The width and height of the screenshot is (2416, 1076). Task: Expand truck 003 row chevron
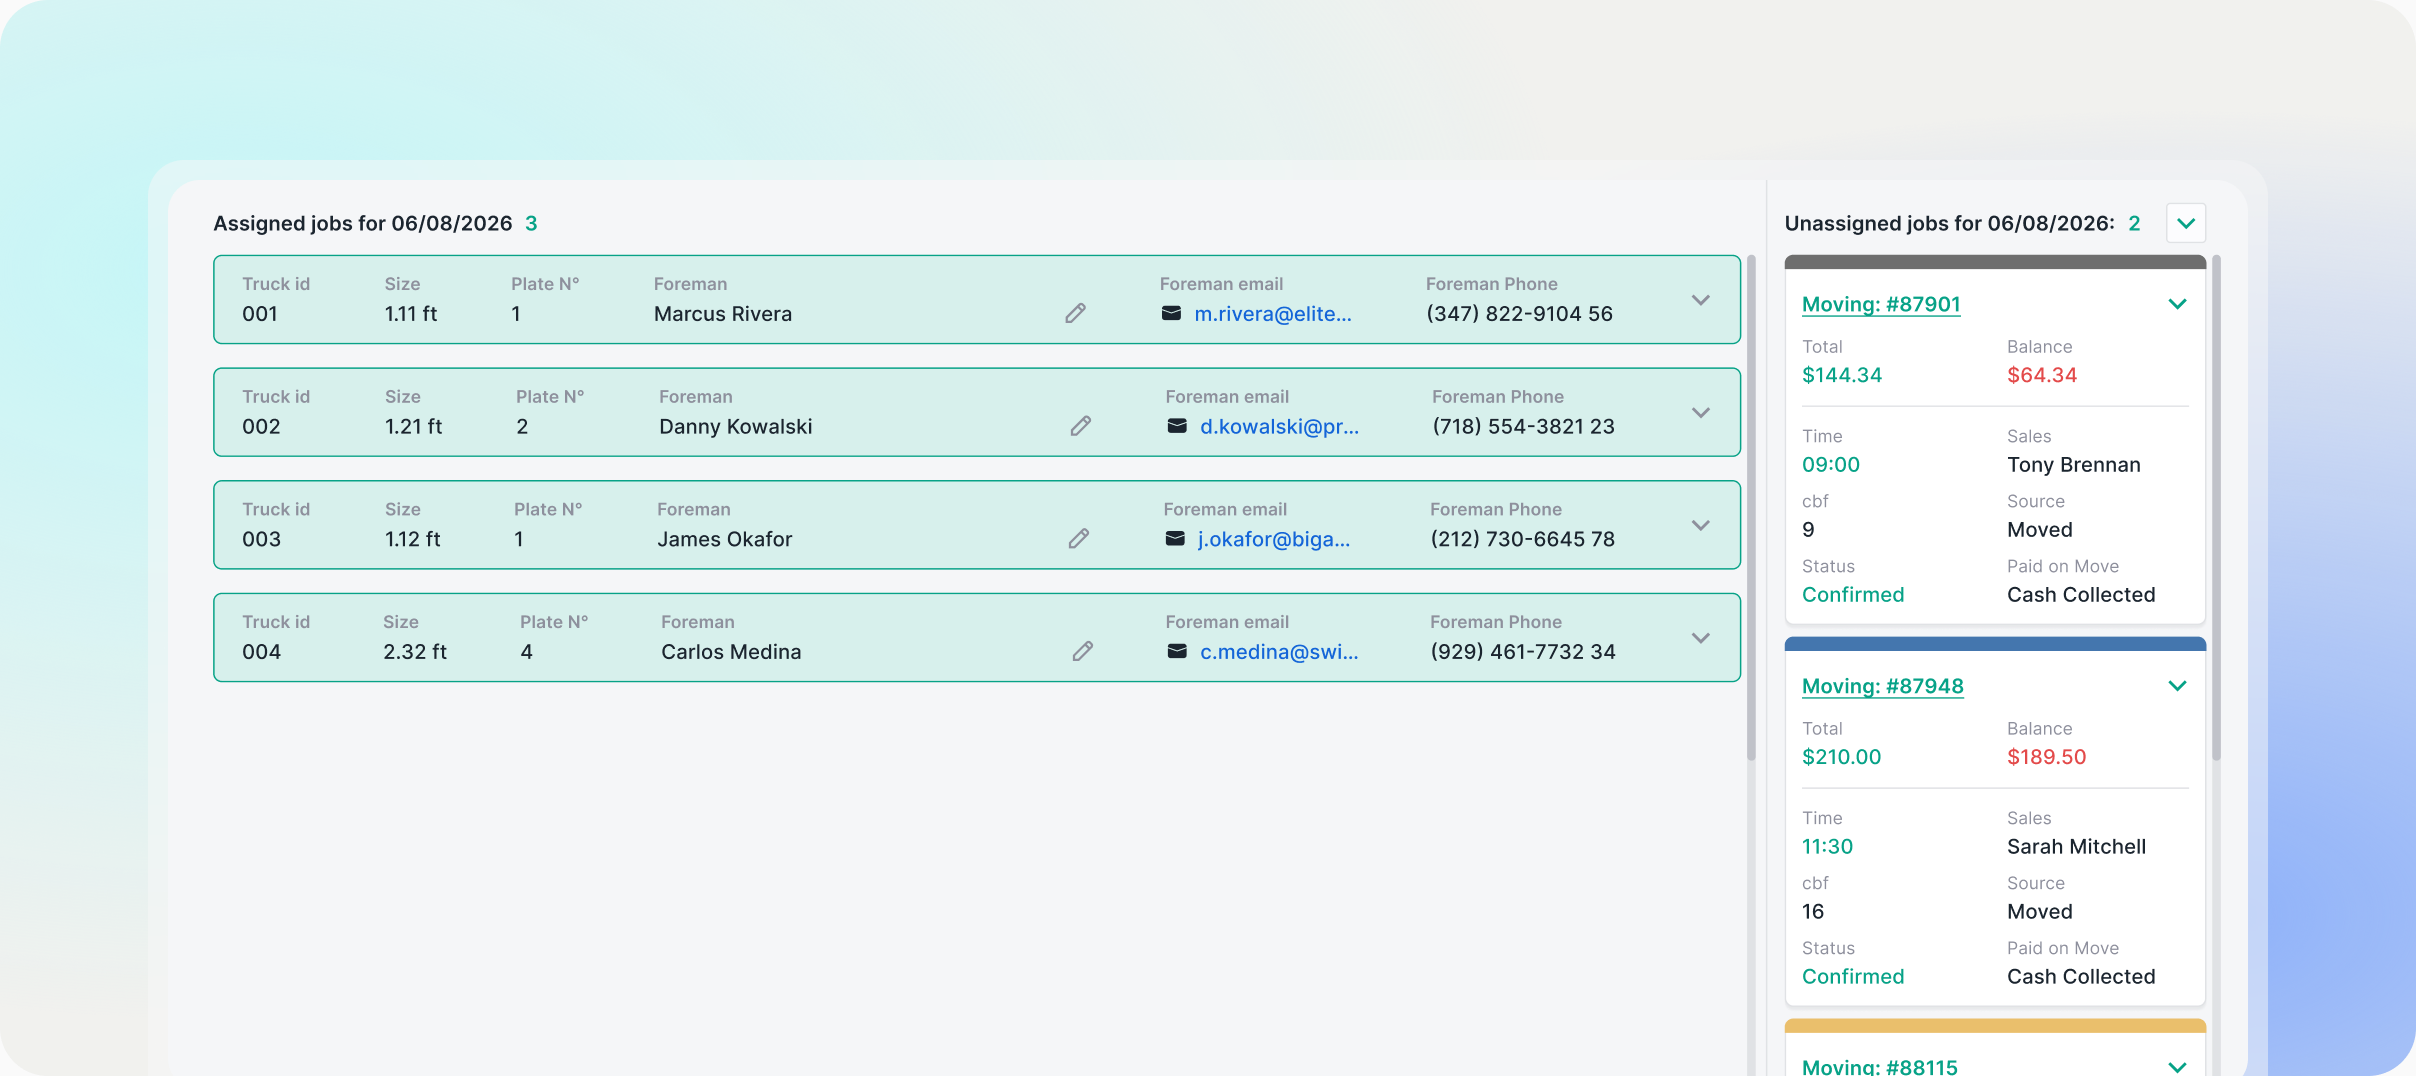point(1700,525)
